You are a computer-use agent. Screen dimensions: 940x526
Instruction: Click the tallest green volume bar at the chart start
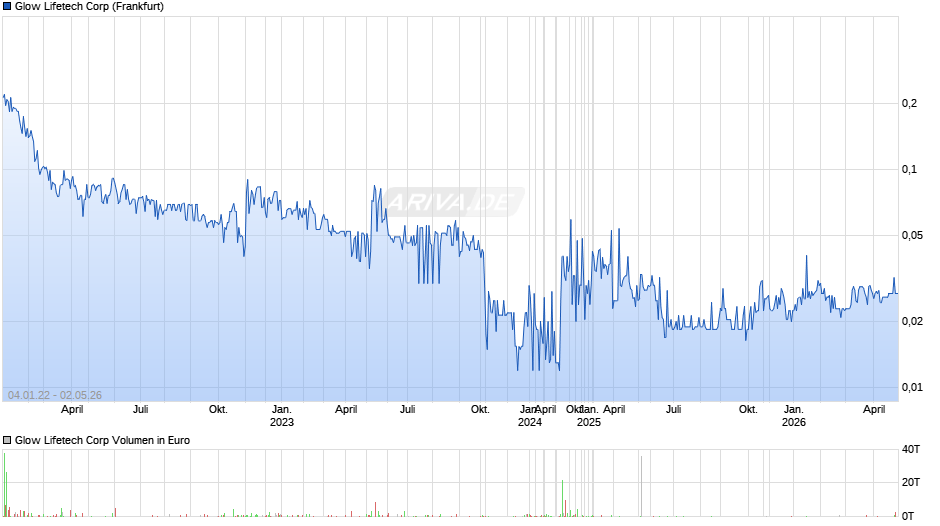(4, 485)
